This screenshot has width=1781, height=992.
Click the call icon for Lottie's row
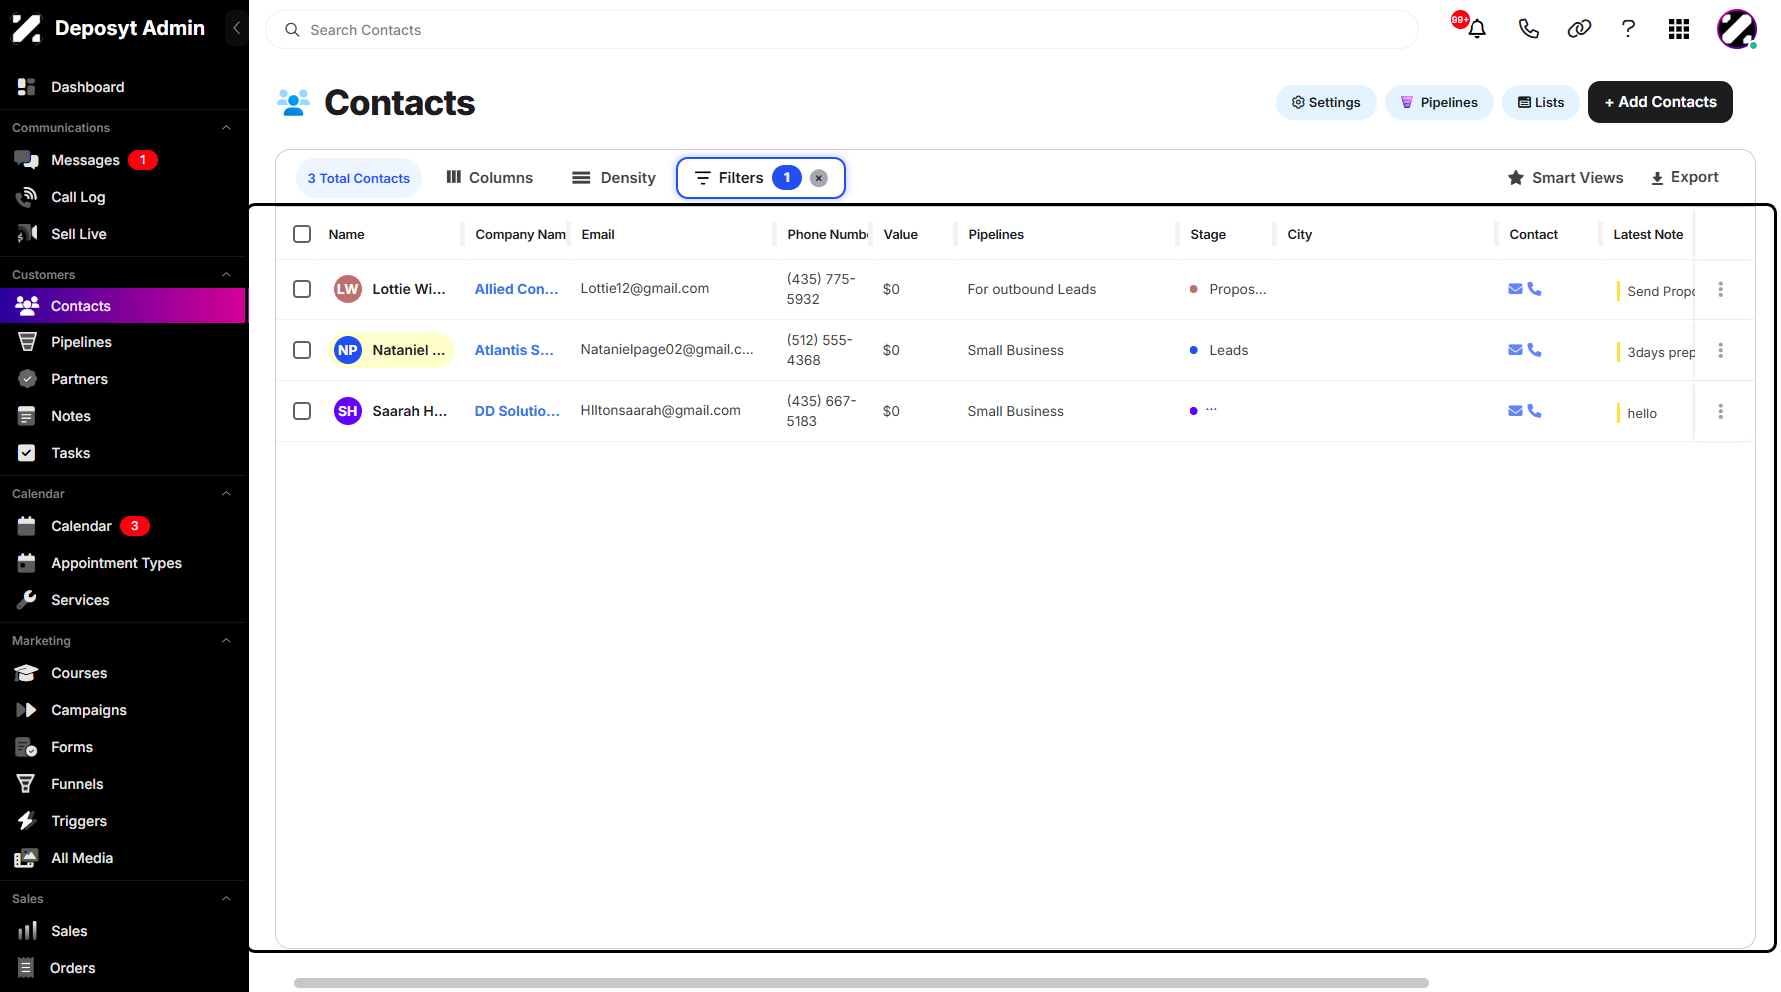point(1534,289)
